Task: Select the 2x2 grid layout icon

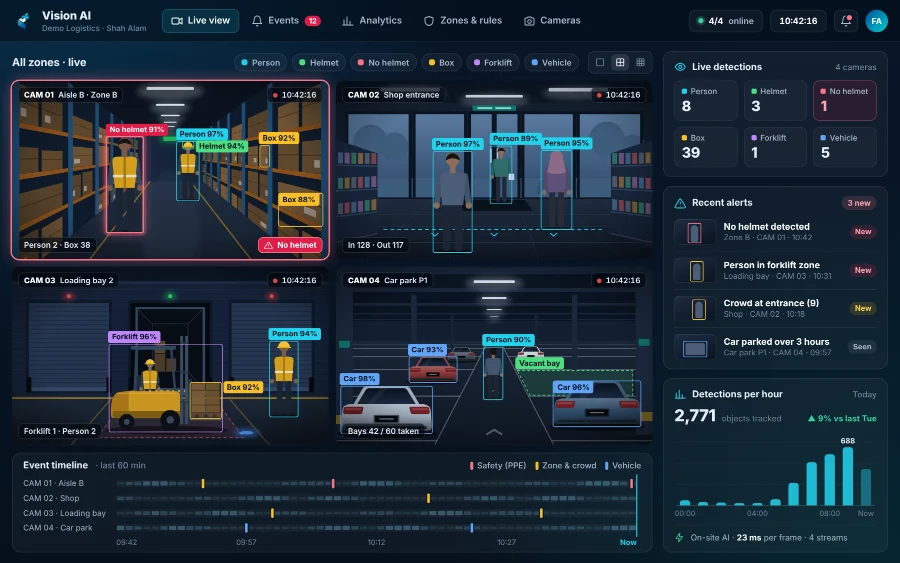Action: click(620, 63)
